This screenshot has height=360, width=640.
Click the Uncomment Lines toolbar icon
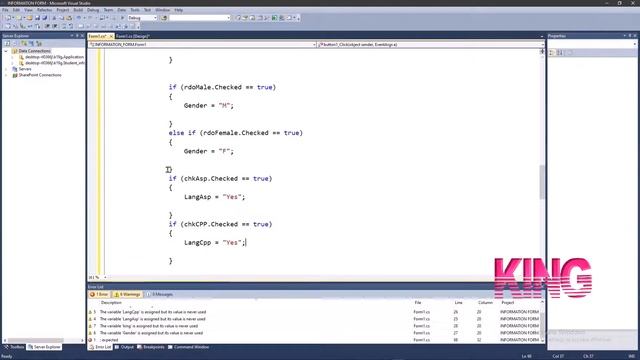71,26
